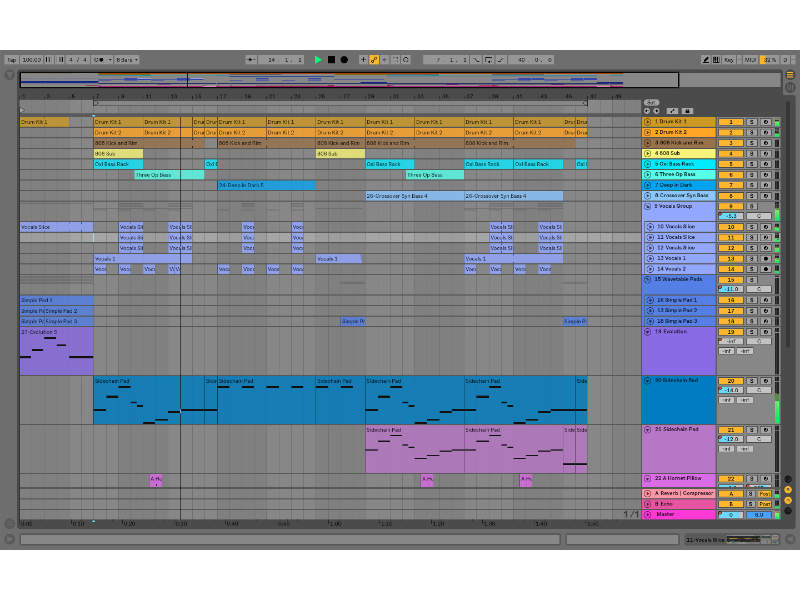Viewport: 800px width, 600px height.
Task: Toggle the MIDI Arrangement Overdub plus icon
Action: click(x=363, y=60)
